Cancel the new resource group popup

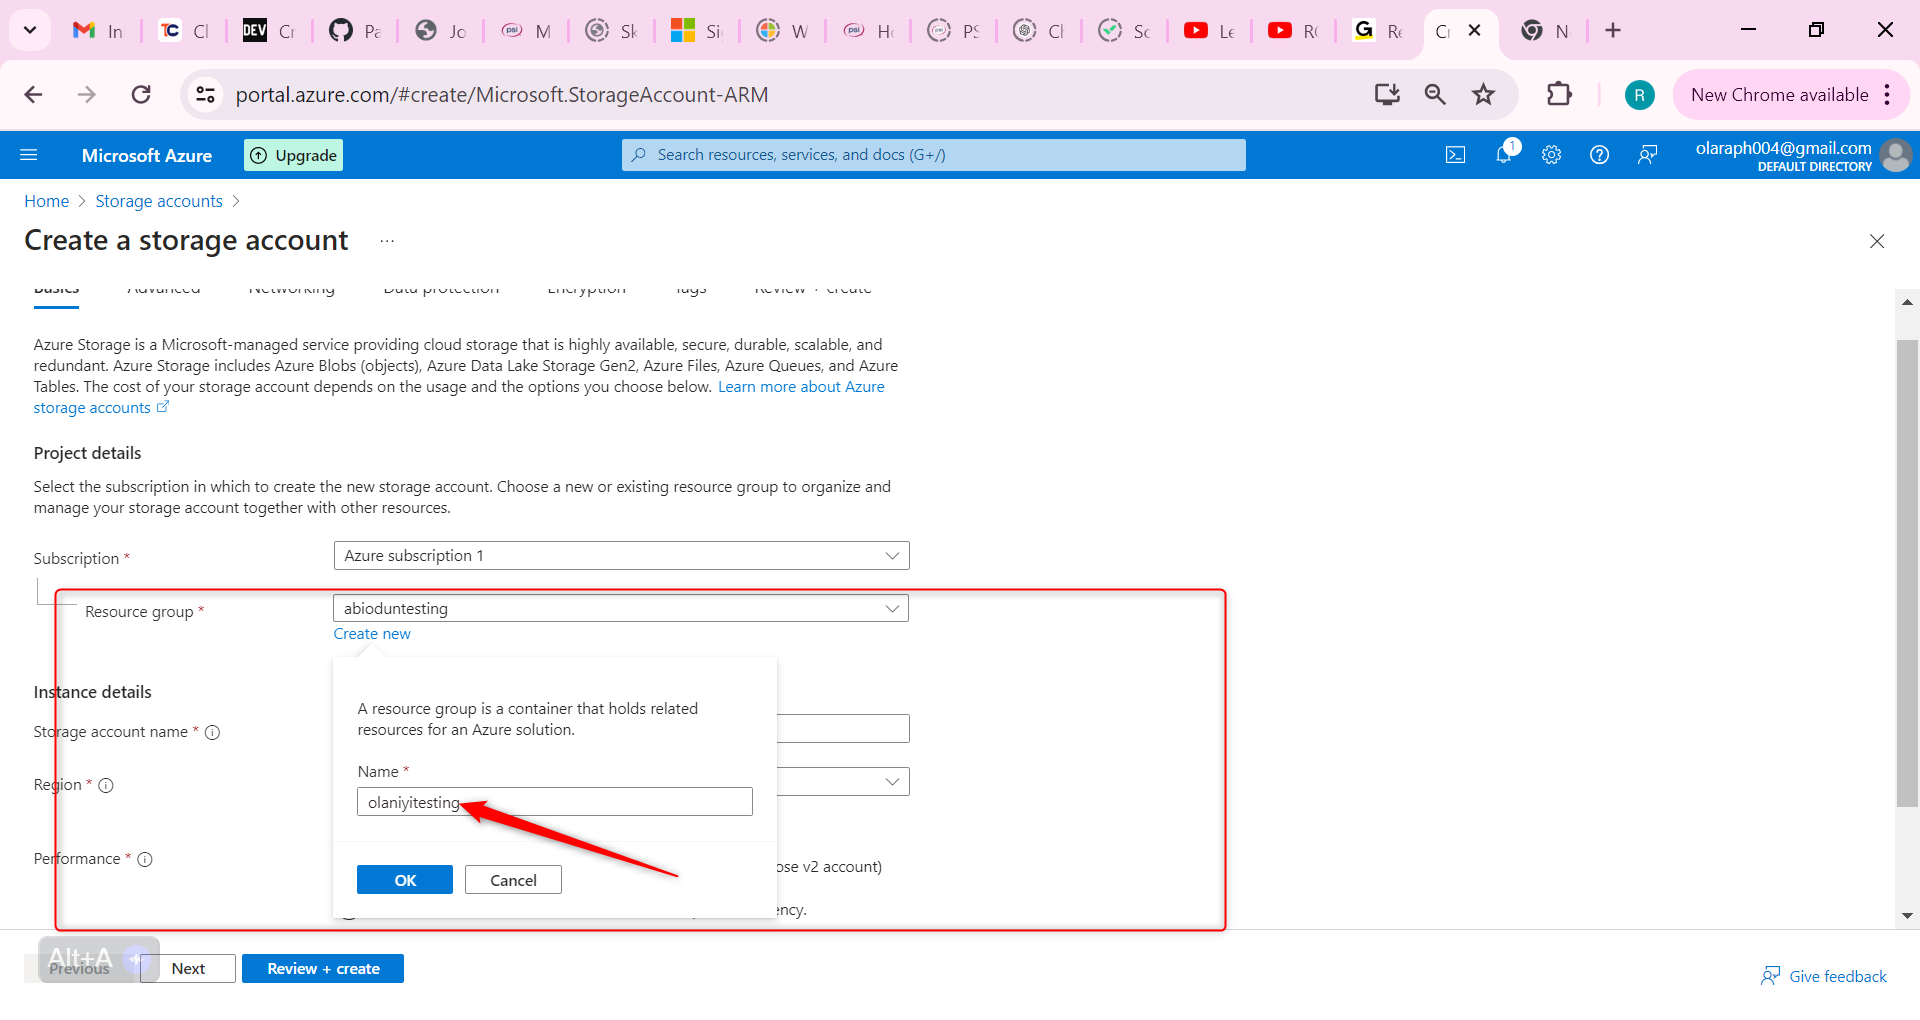[513, 880]
